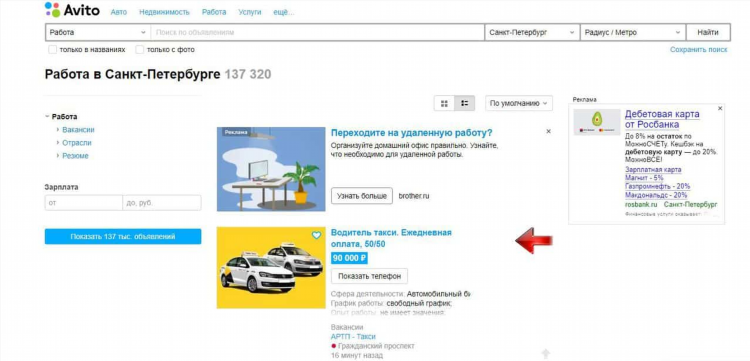
Task: Click the Rosbank avocado card thumbnail
Action: coord(597,122)
